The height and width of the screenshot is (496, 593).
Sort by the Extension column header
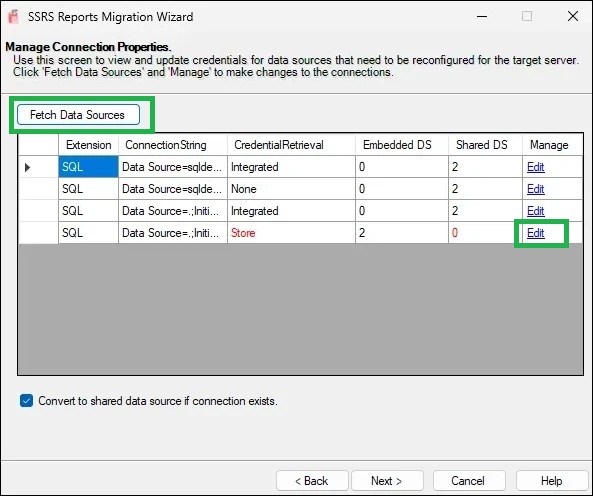click(88, 145)
